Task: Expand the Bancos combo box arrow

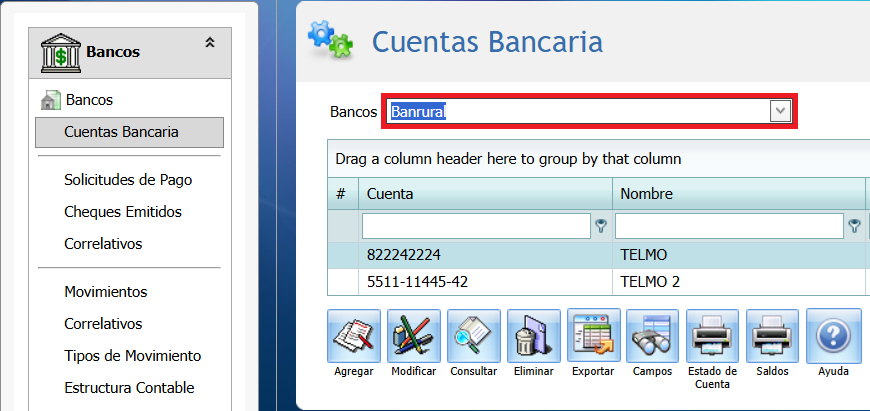Action: coord(780,111)
